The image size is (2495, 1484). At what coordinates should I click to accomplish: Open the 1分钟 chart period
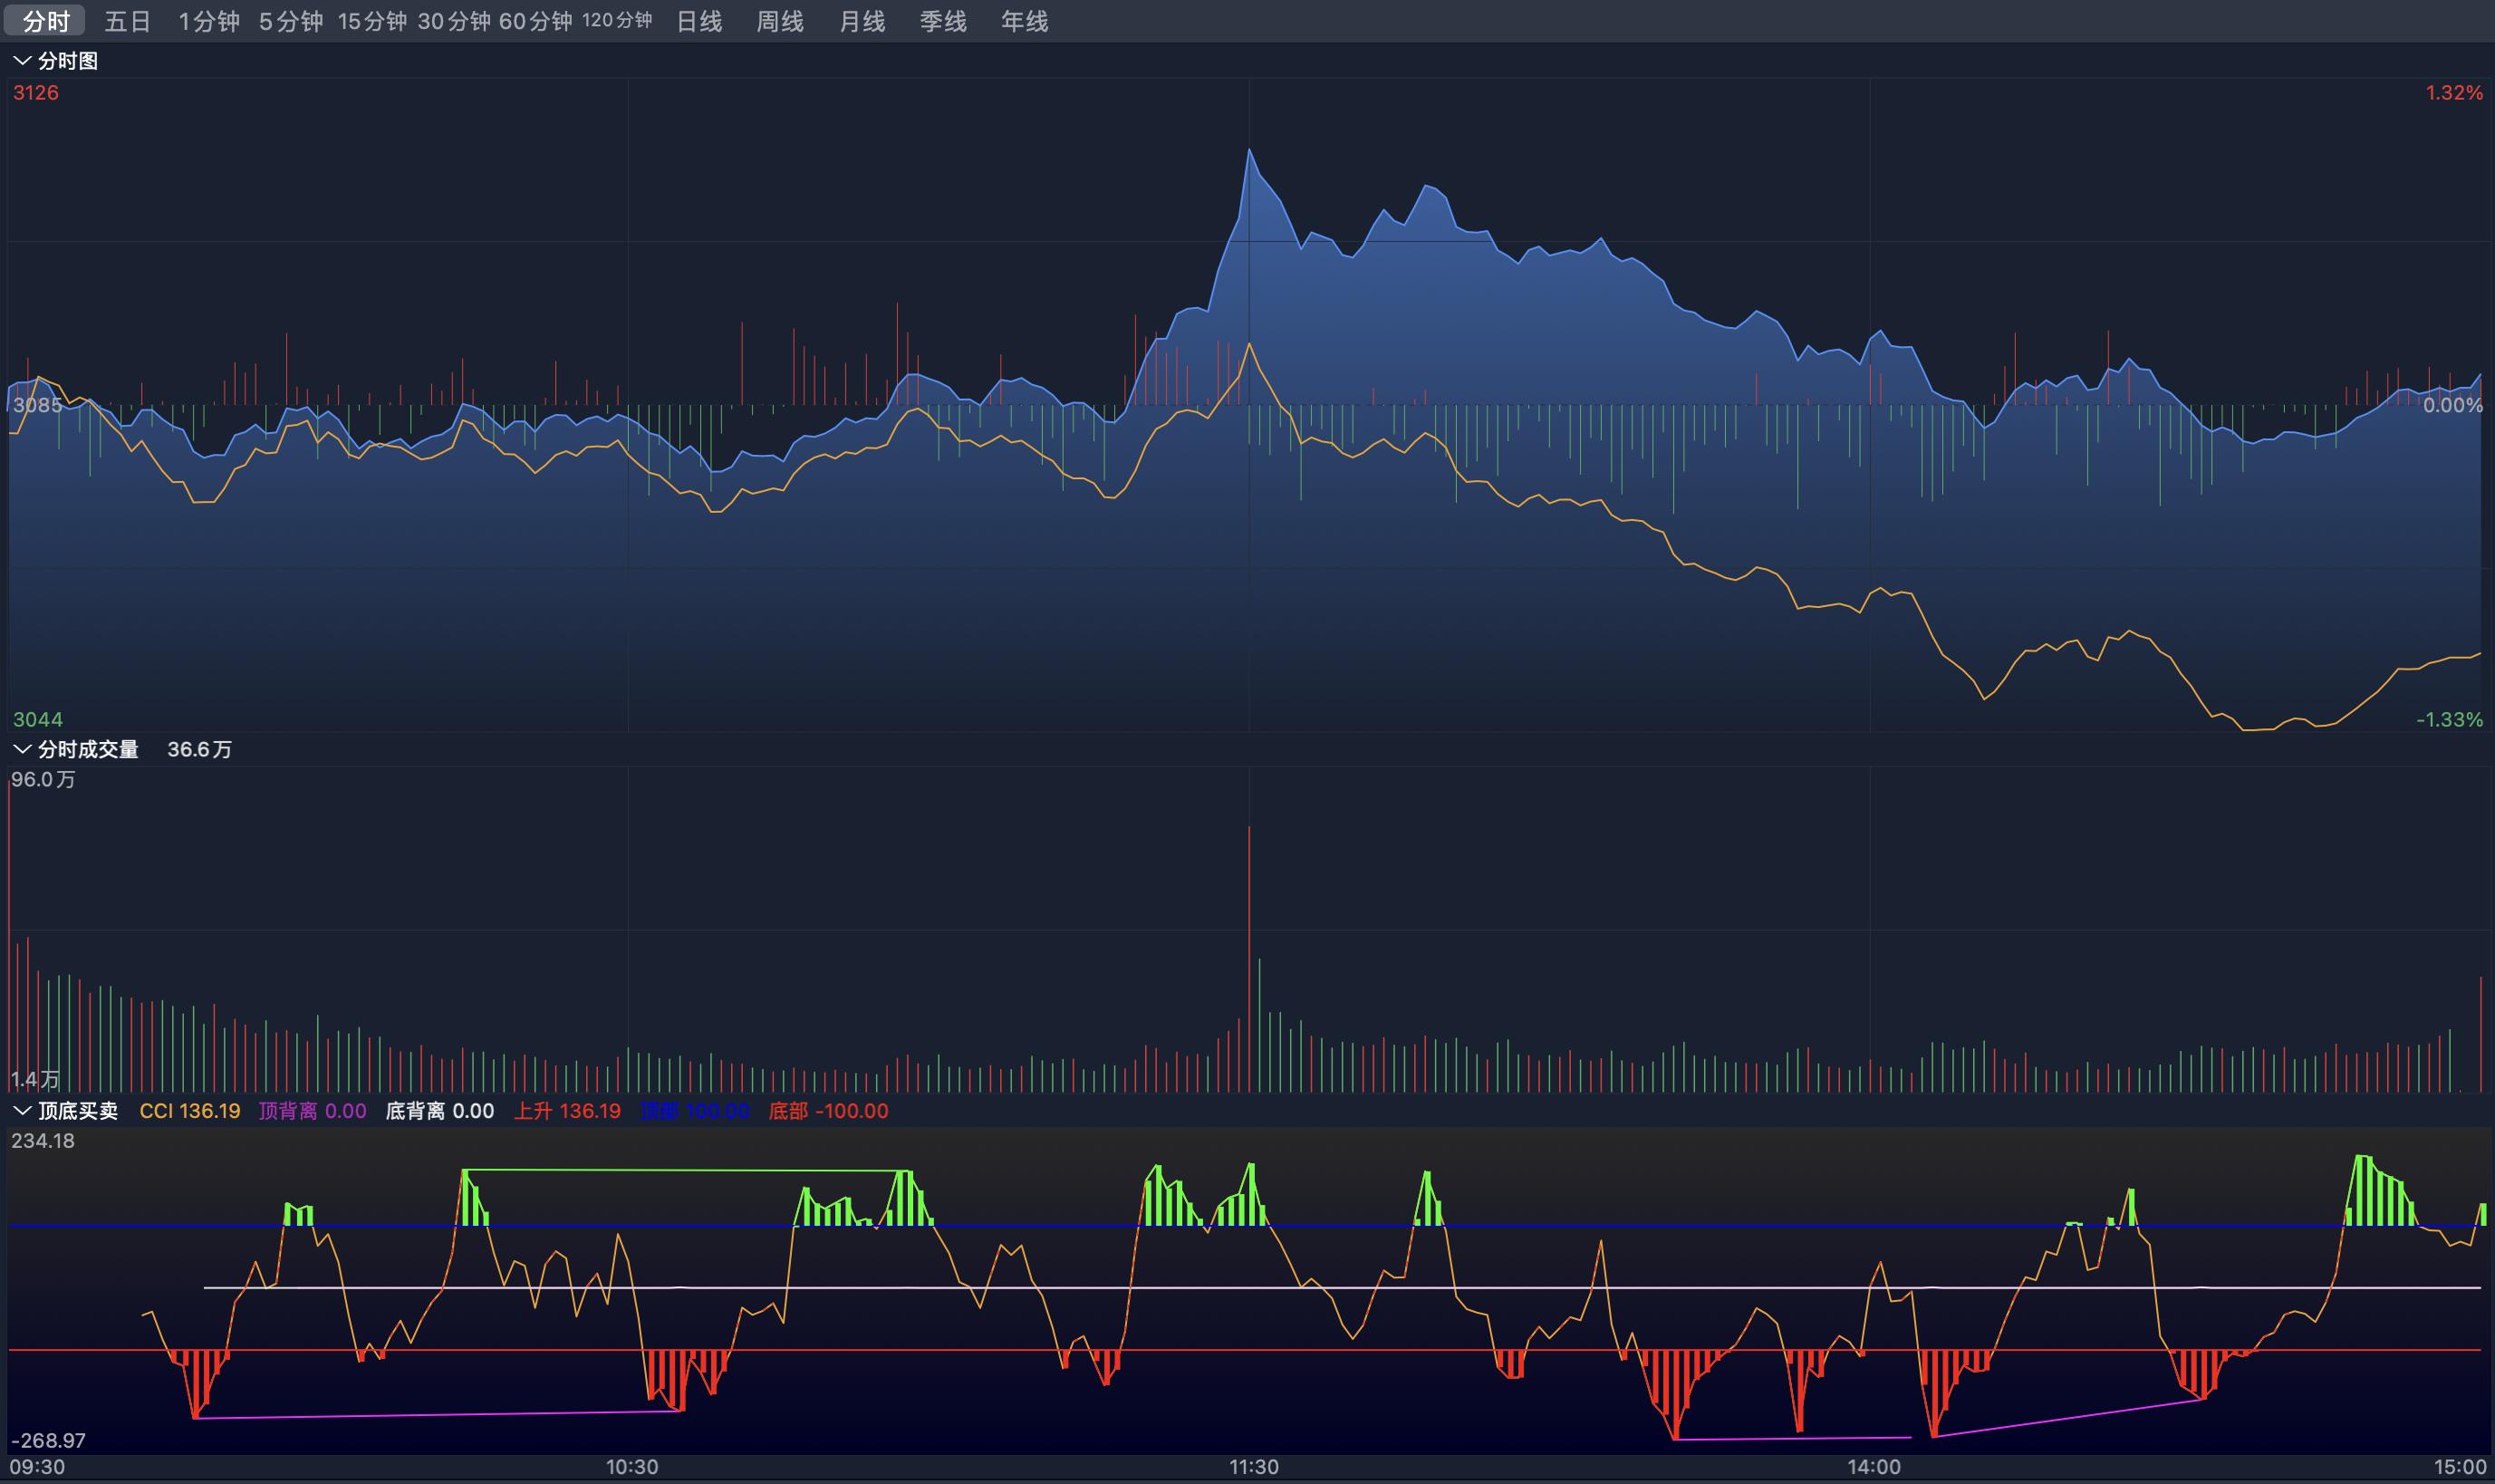[209, 21]
